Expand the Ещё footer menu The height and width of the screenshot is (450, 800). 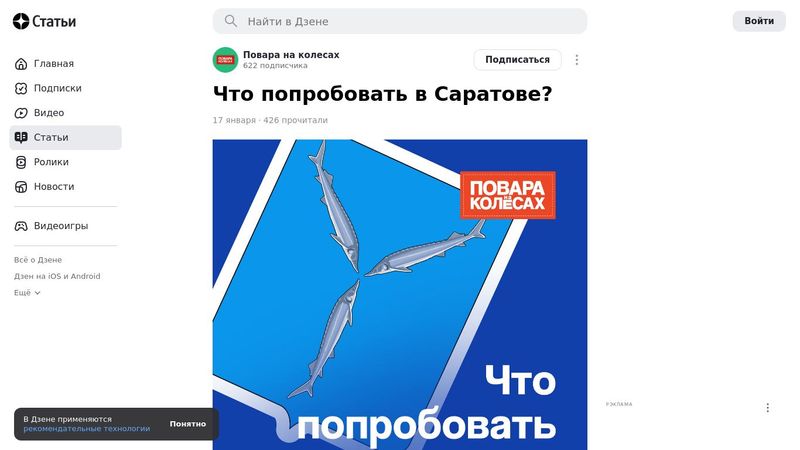[27, 293]
